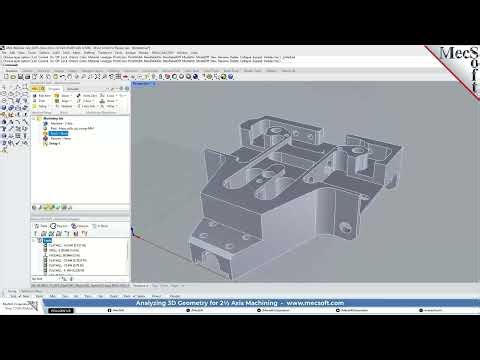This screenshot has width=480, height=360.
Task: Open the Edit menu
Action: (12, 53)
